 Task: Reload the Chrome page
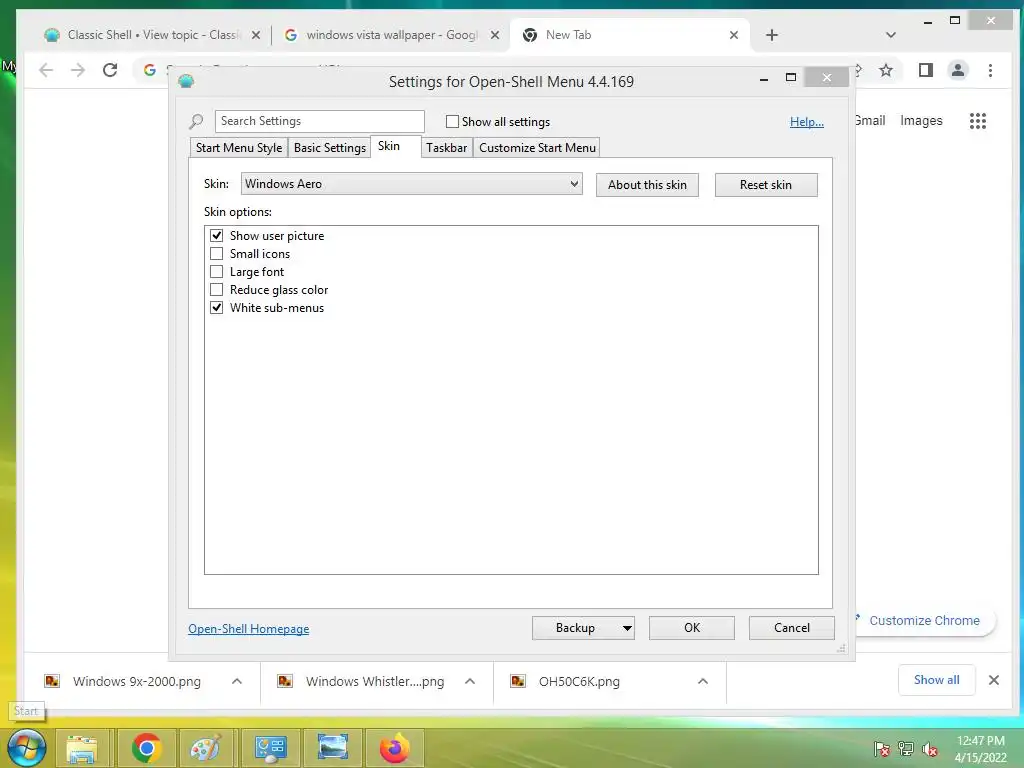click(110, 70)
